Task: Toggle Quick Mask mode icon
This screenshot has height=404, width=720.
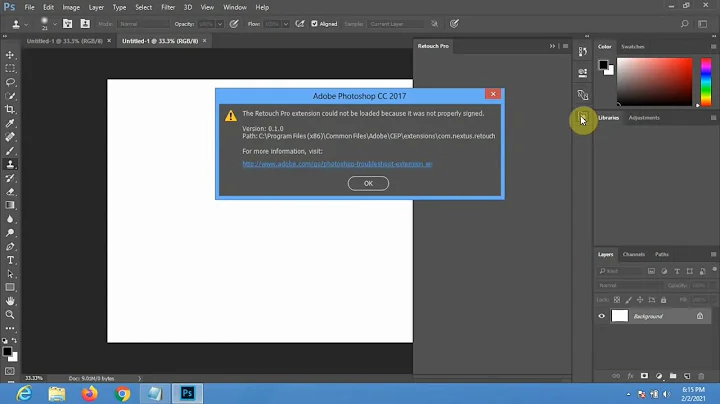Action: [x=10, y=371]
